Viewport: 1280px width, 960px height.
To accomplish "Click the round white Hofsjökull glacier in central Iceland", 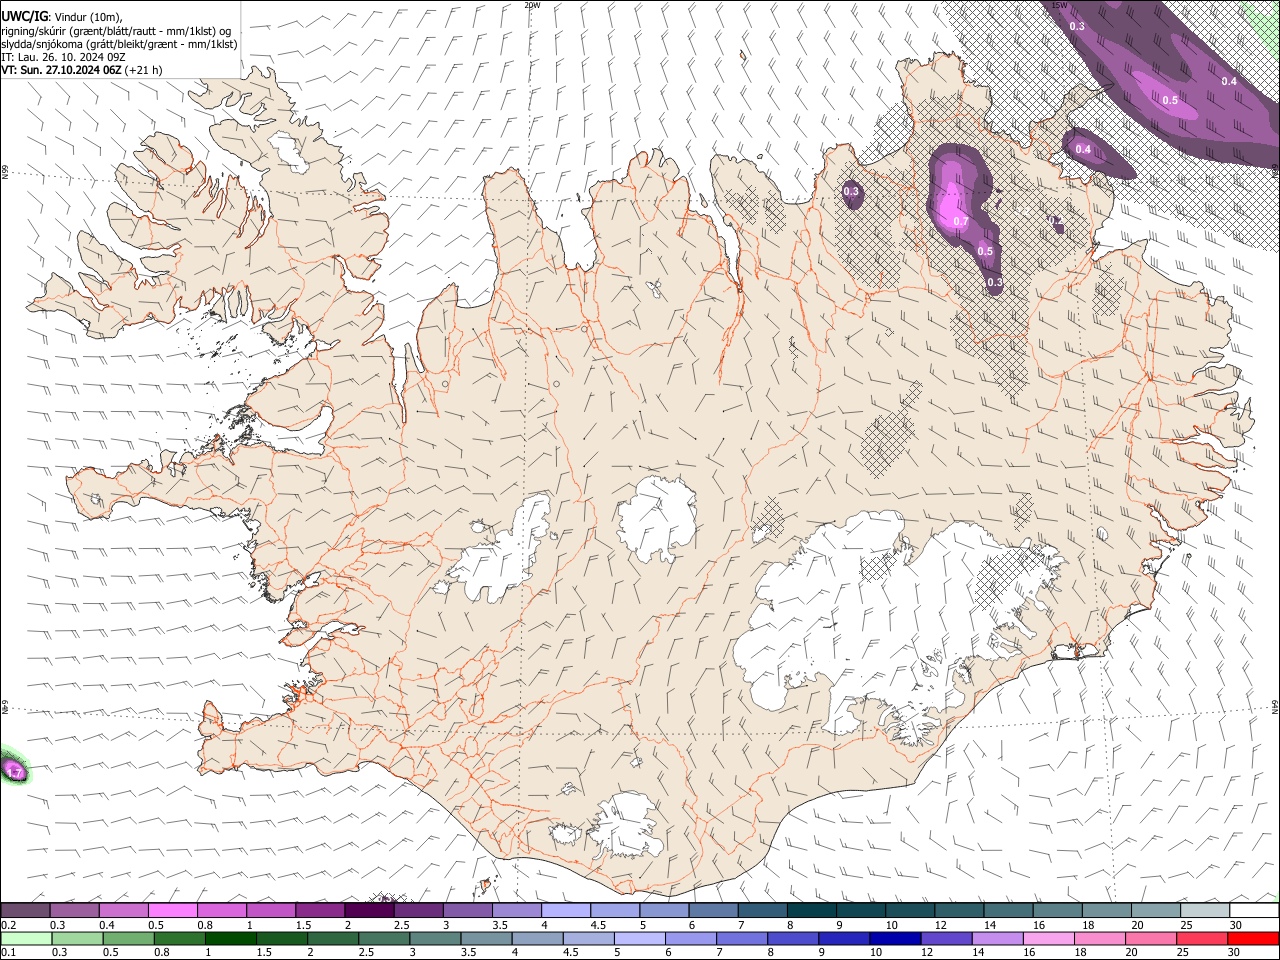I will 656,517.
